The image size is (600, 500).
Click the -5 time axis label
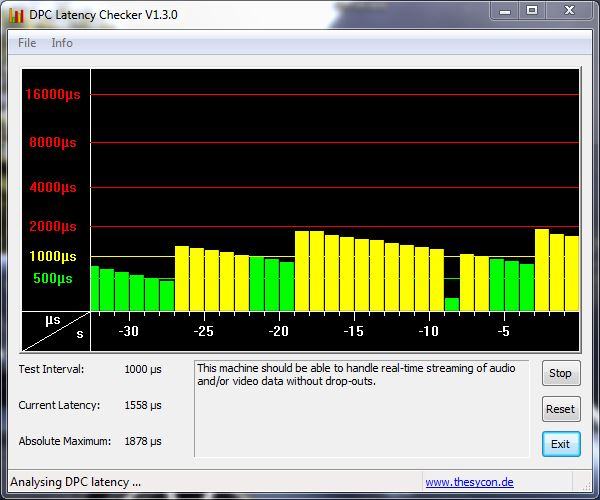pos(504,331)
